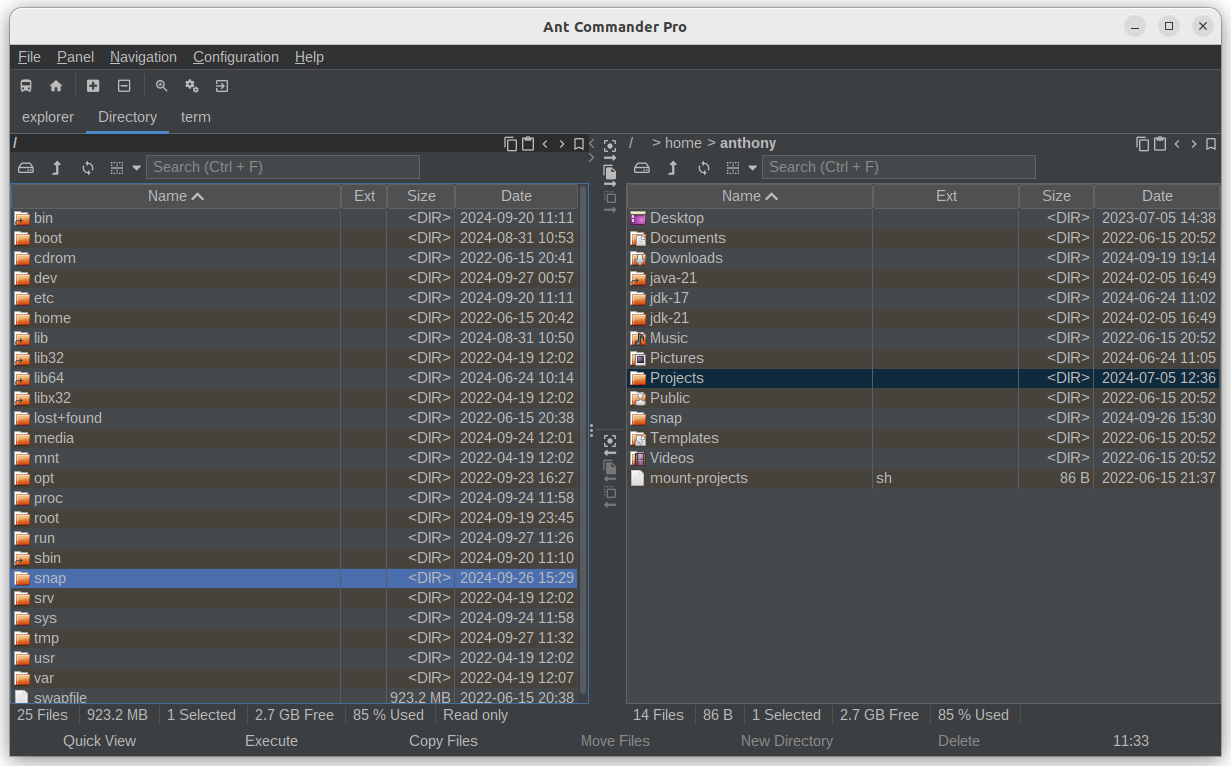Sort left panel by Name column header
This screenshot has height=766, width=1231.
click(176, 196)
